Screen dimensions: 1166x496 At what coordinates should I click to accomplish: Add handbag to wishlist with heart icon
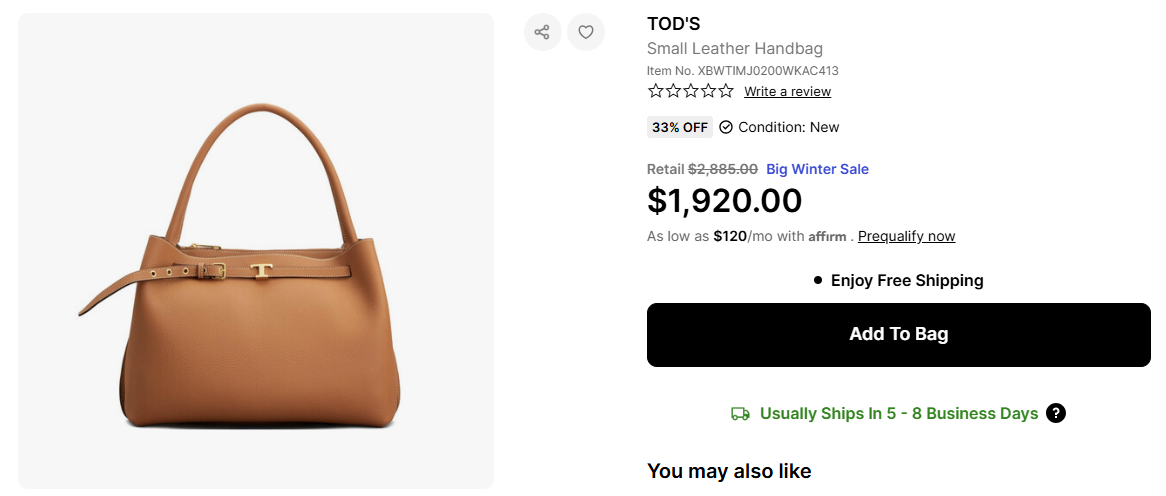point(586,32)
